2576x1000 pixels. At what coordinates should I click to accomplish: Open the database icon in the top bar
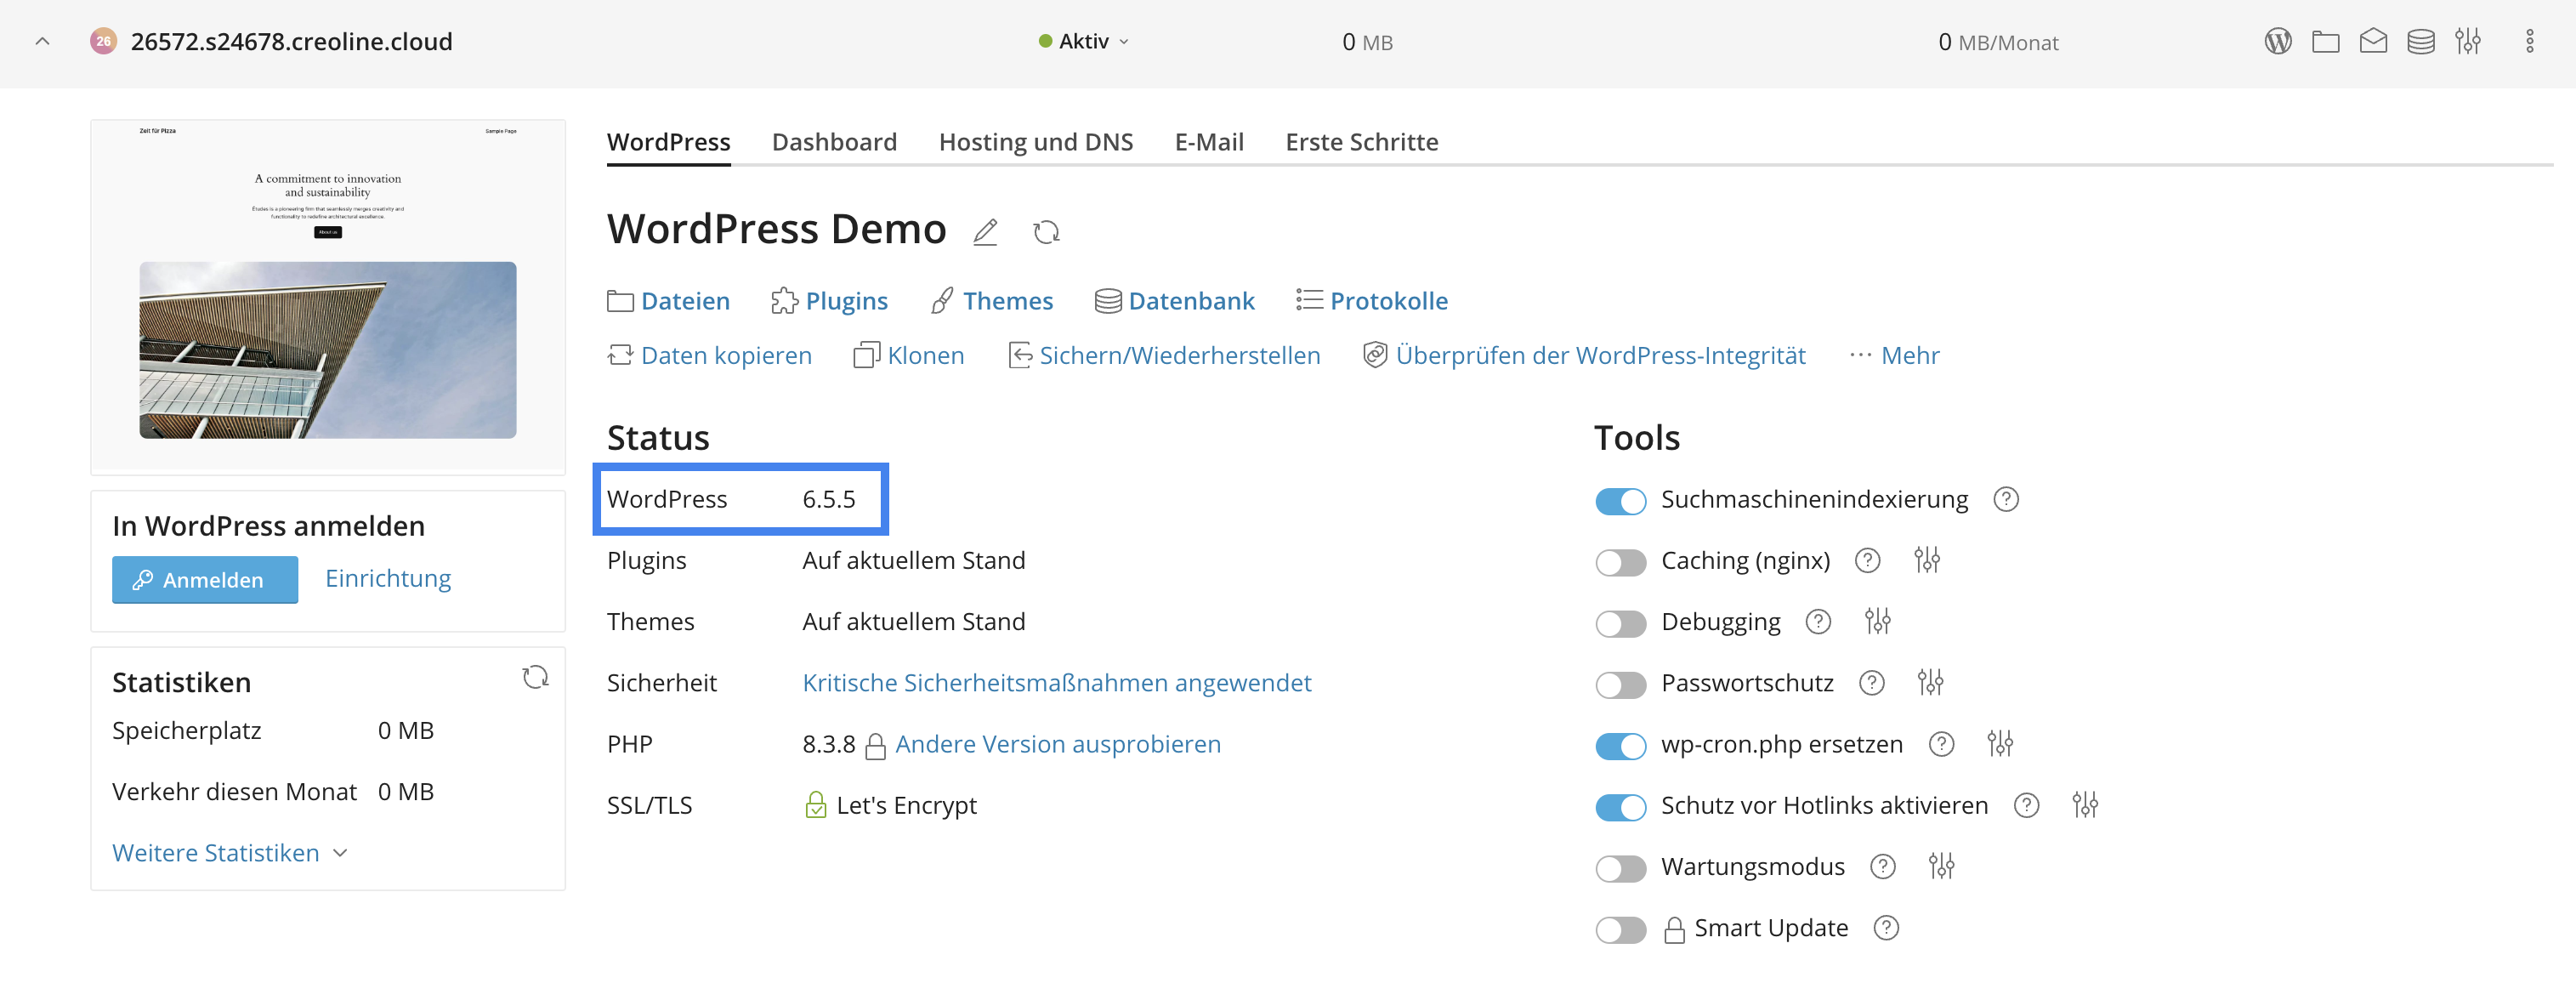point(2420,42)
